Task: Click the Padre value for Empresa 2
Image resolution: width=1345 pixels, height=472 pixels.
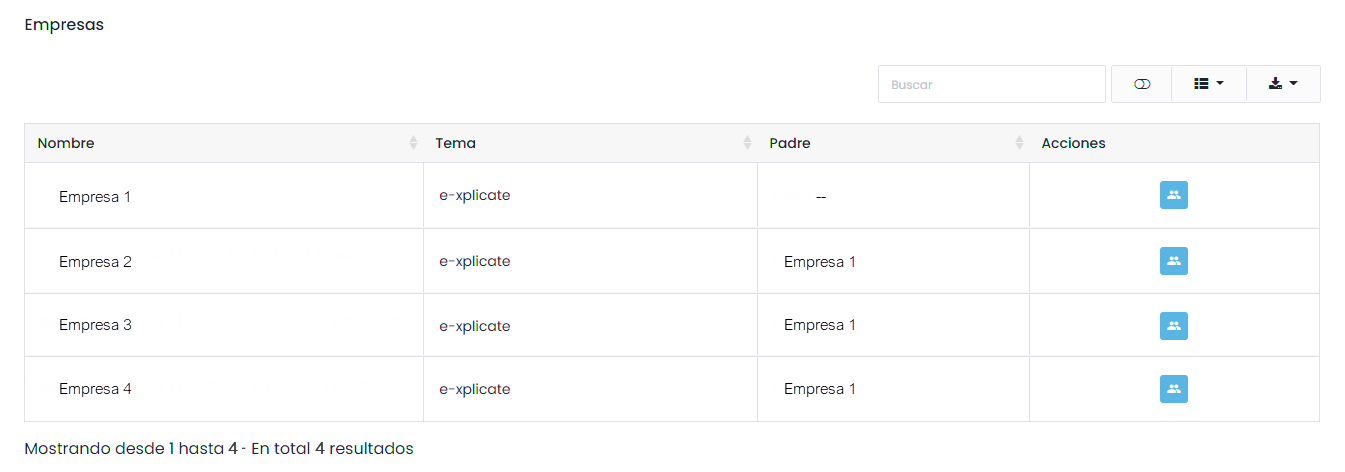Action: tap(819, 262)
